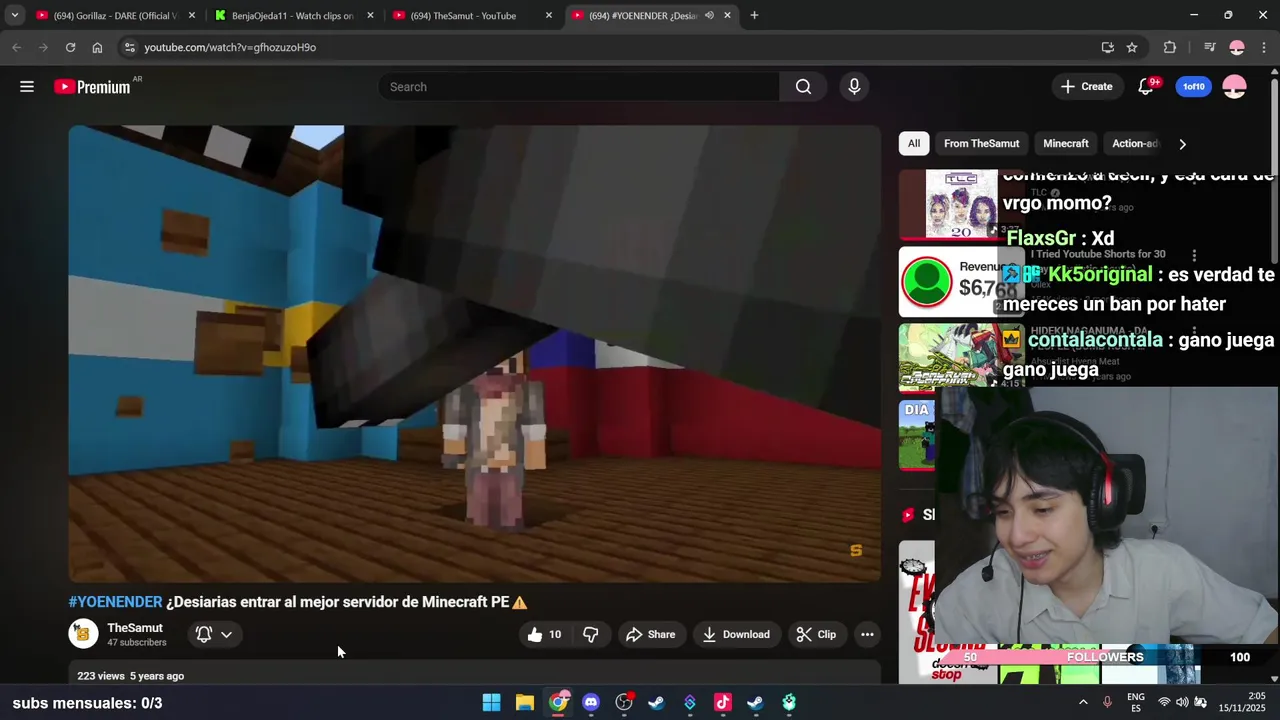Image resolution: width=1280 pixels, height=720 pixels.
Task: Select 'Action-ad' filter chip
Action: [x=1134, y=144]
